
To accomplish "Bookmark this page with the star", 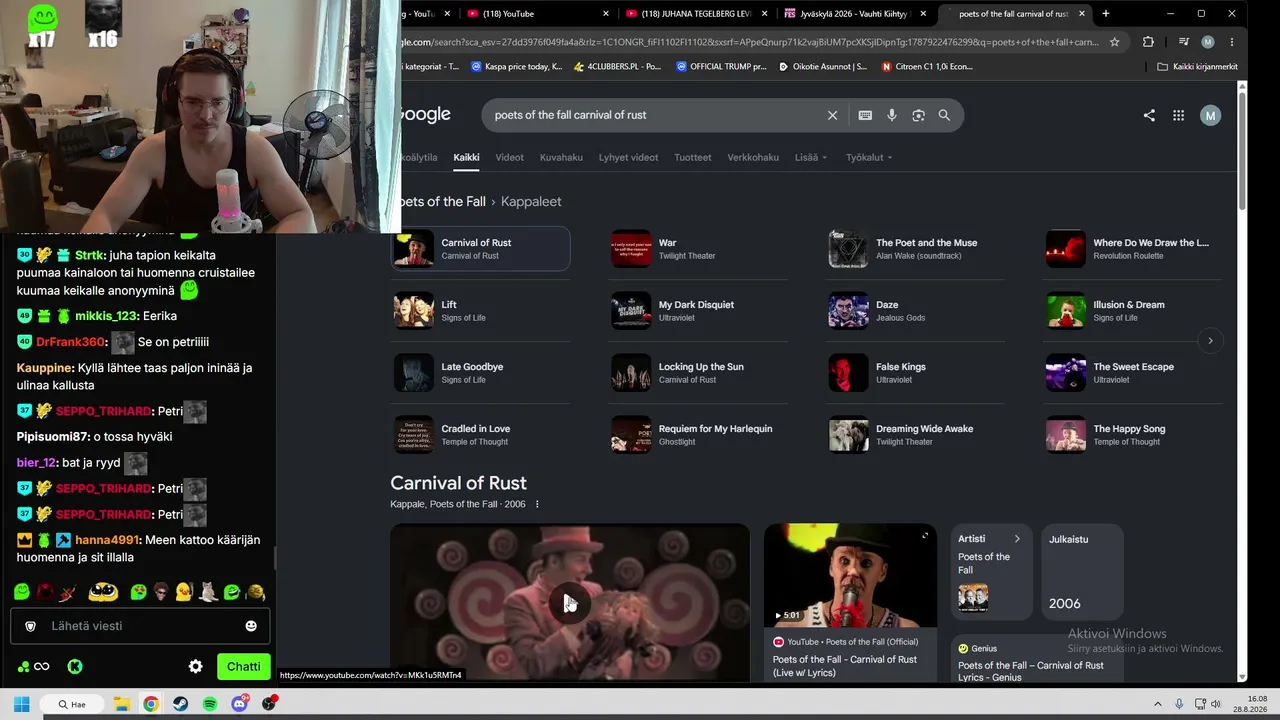I will (x=1114, y=42).
